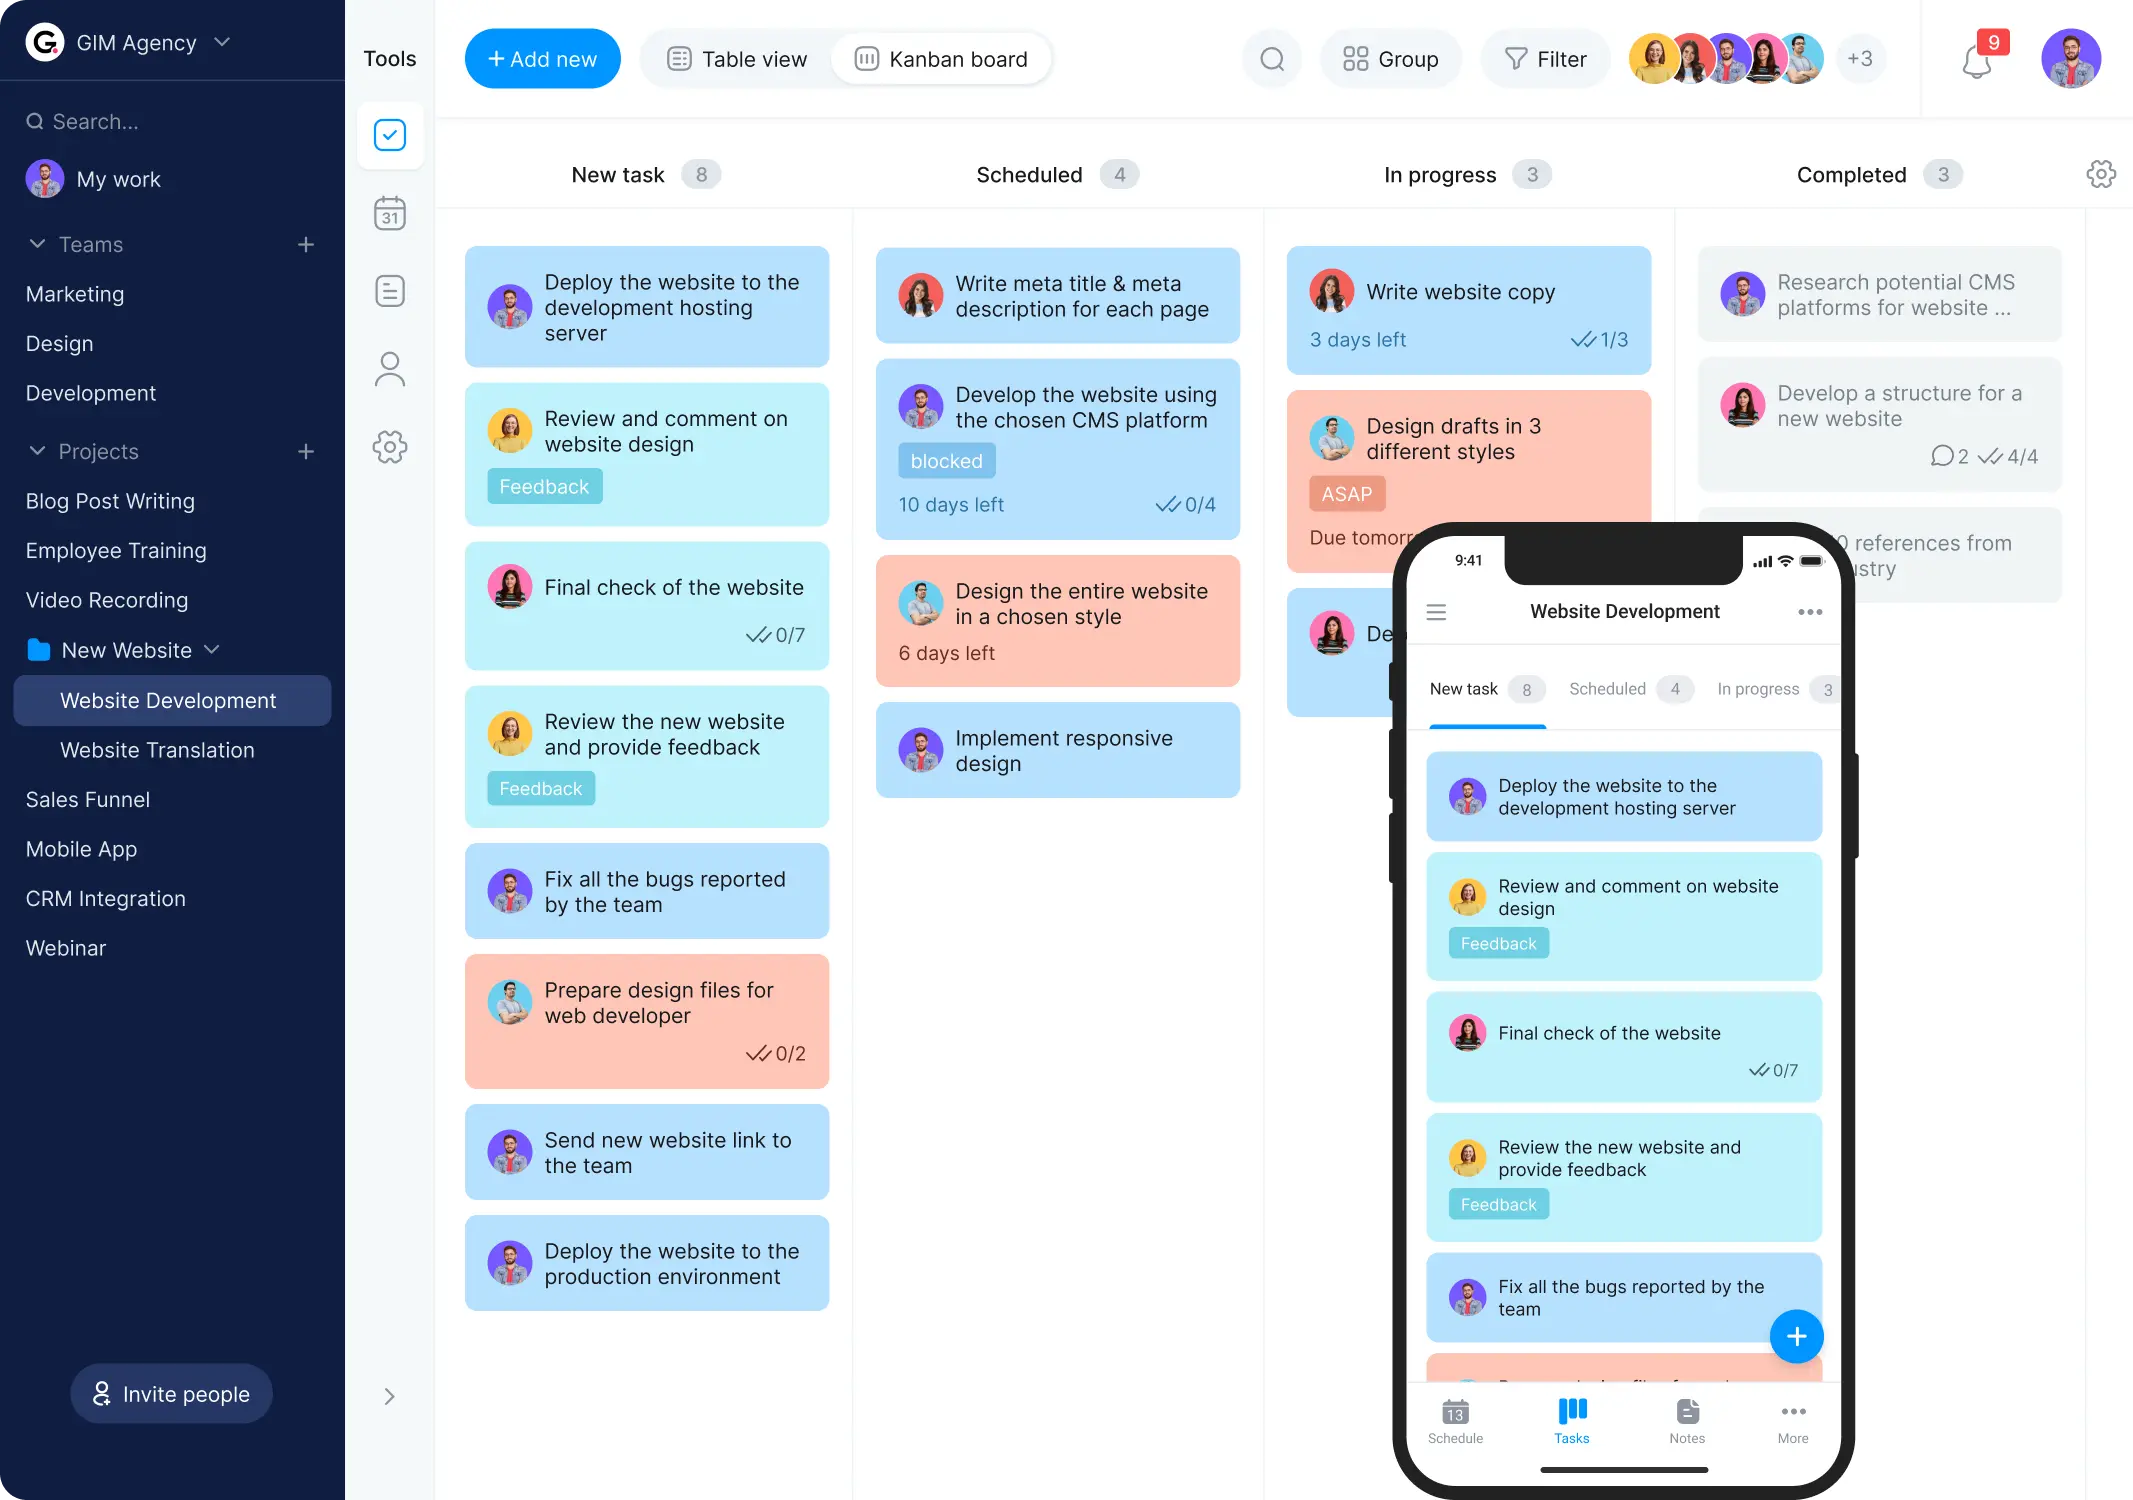
Task: Click the Table view icon
Action: coord(679,58)
